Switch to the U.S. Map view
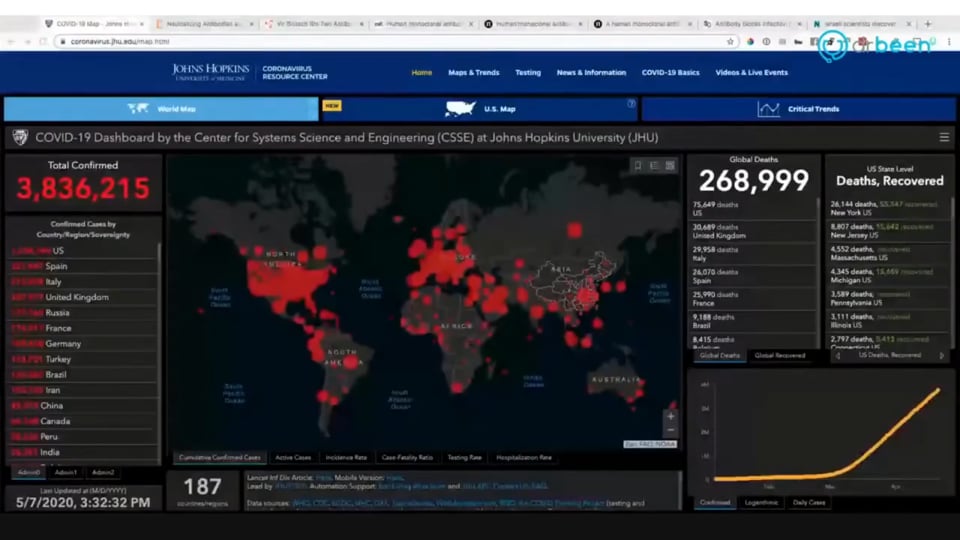Screen dimensions: 960x540 tap(479, 109)
